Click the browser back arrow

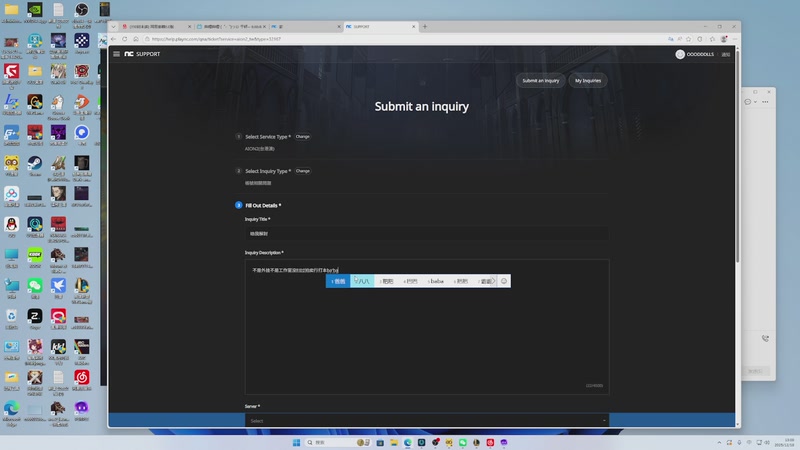[113, 39]
